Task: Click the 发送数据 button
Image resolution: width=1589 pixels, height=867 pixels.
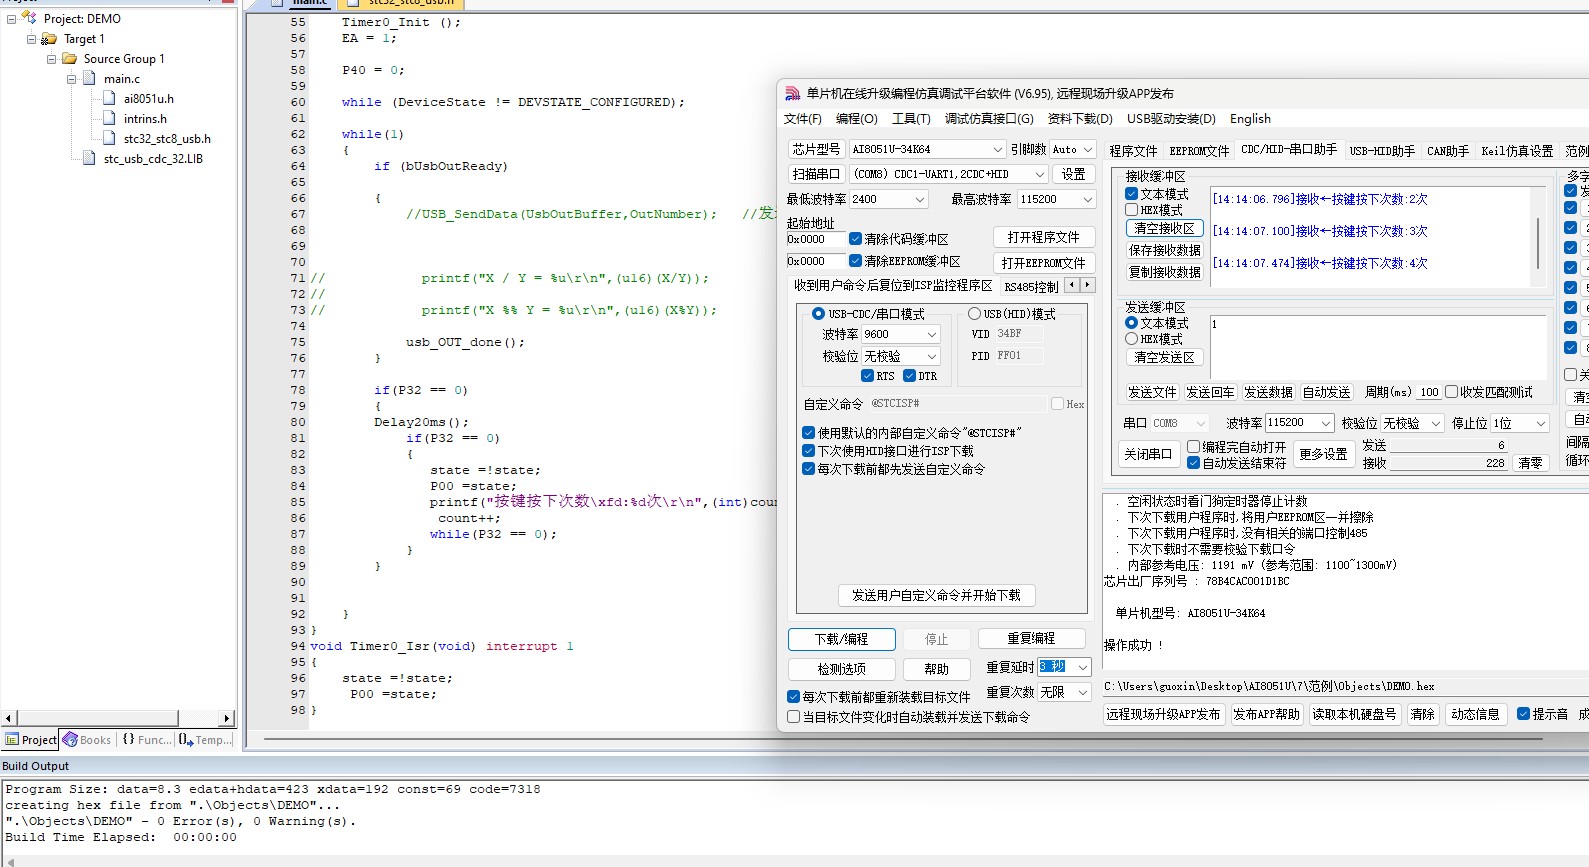Action: coord(1268,392)
